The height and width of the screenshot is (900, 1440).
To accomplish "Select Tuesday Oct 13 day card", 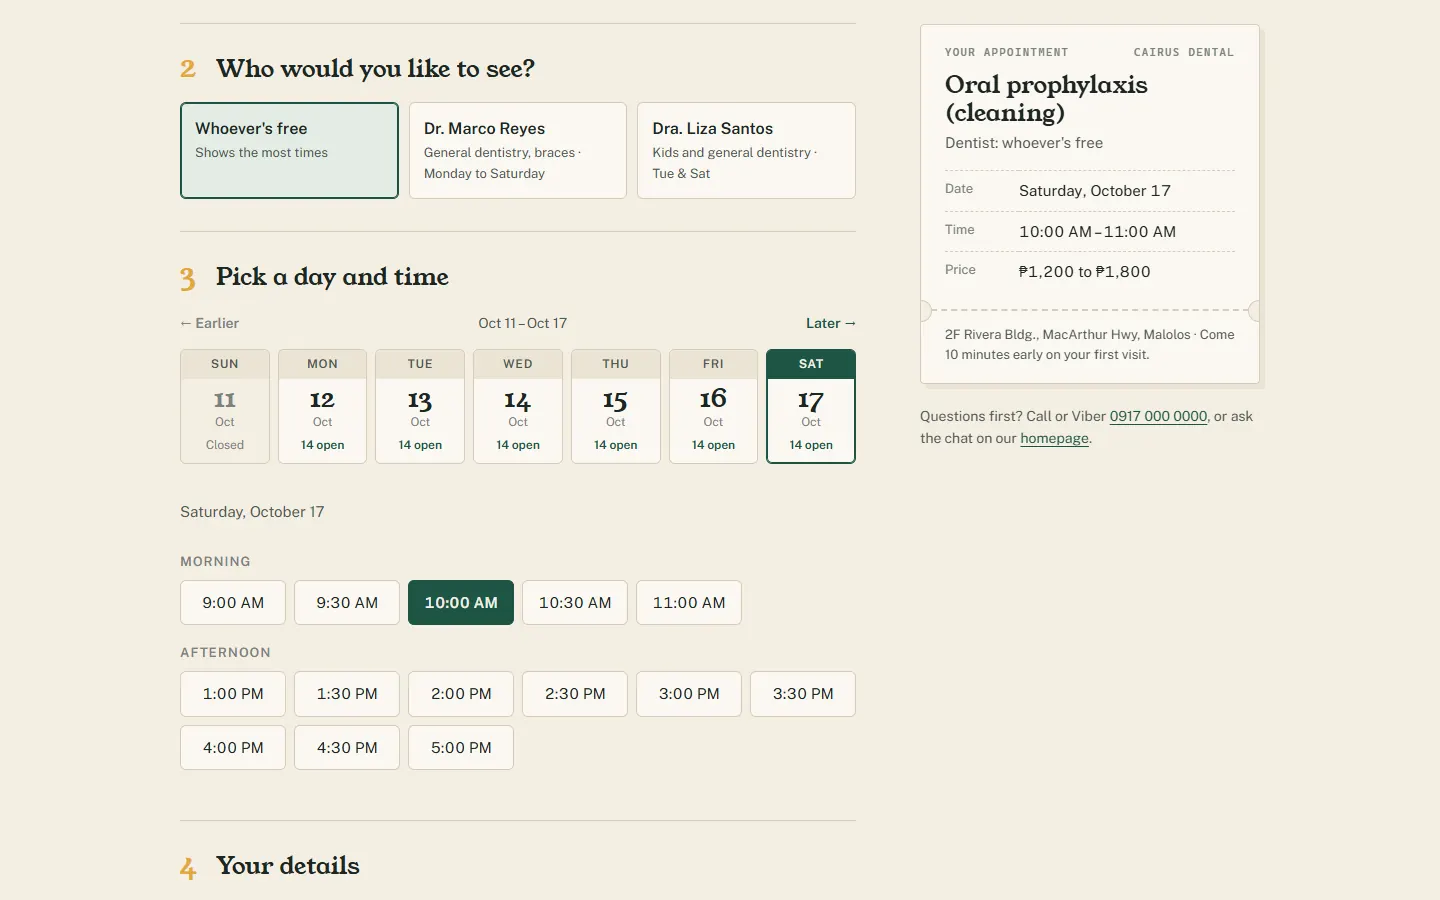I will pos(420,406).
